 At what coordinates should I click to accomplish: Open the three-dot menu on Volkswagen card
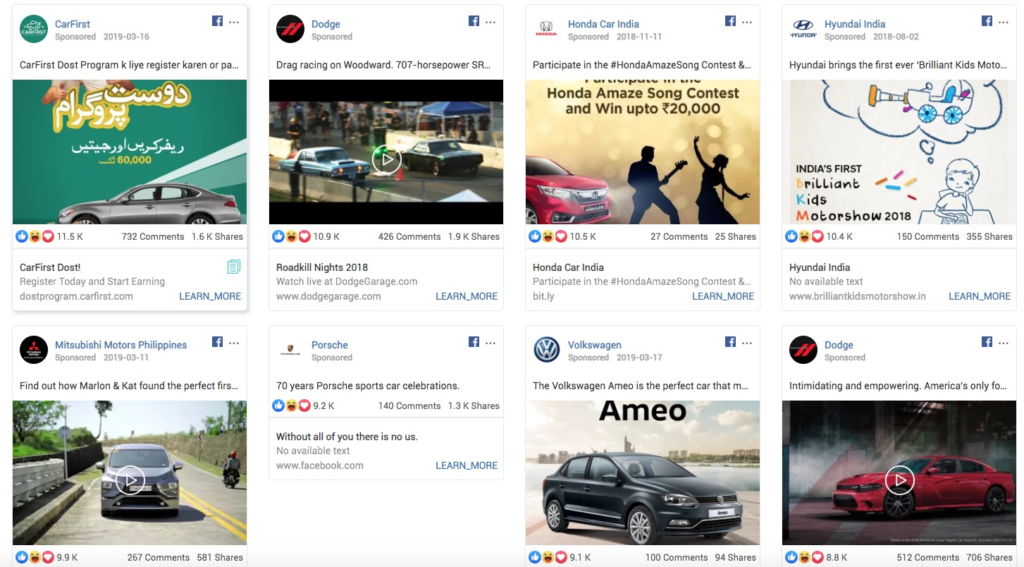coord(747,343)
